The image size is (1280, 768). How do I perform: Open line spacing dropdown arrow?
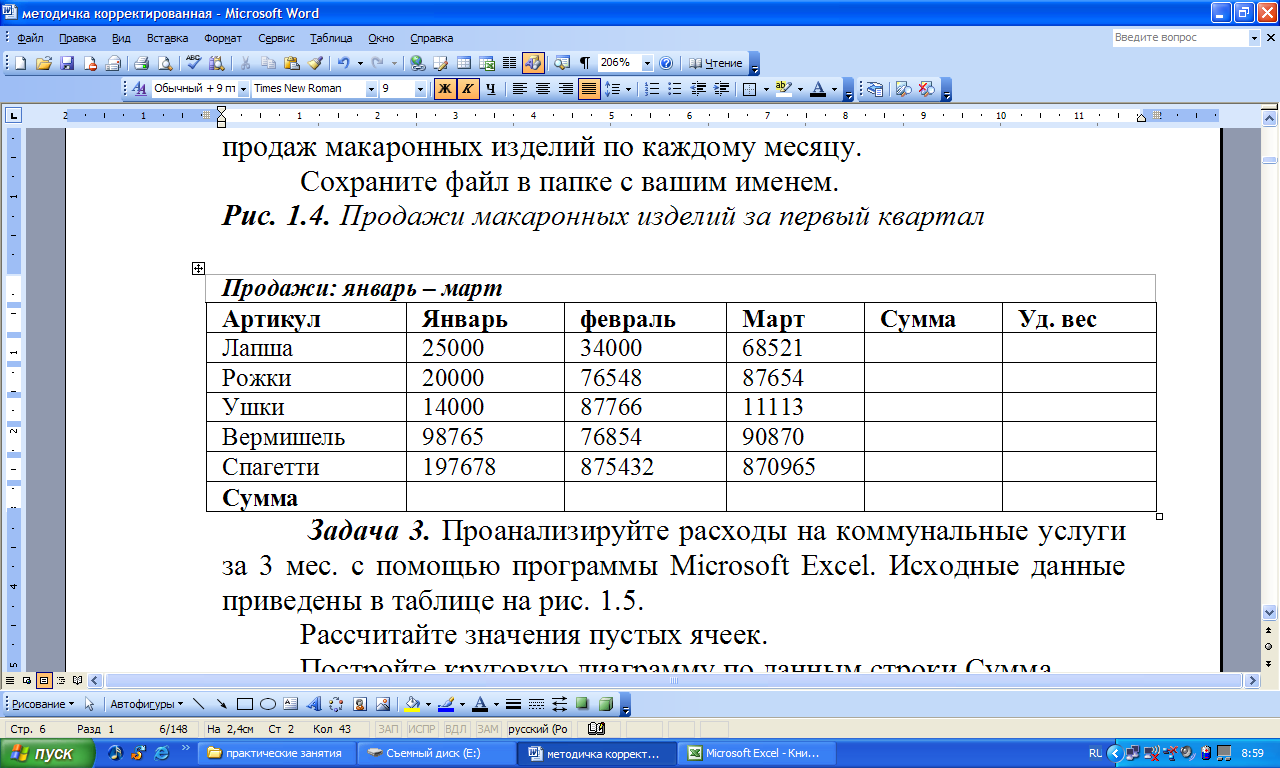click(x=628, y=88)
